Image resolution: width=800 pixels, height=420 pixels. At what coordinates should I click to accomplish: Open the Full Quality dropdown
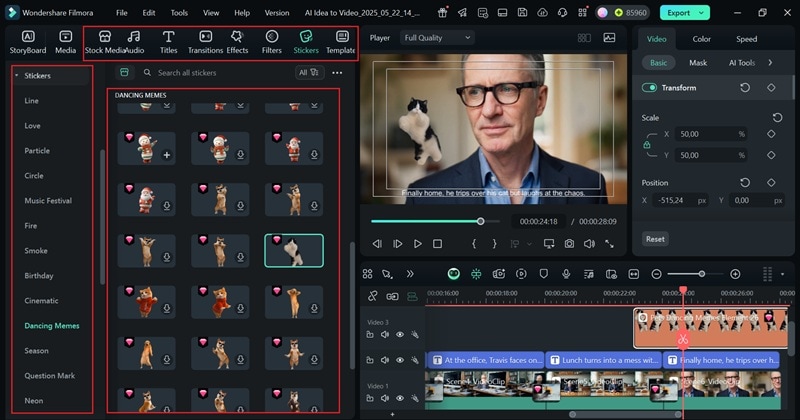tap(437, 38)
